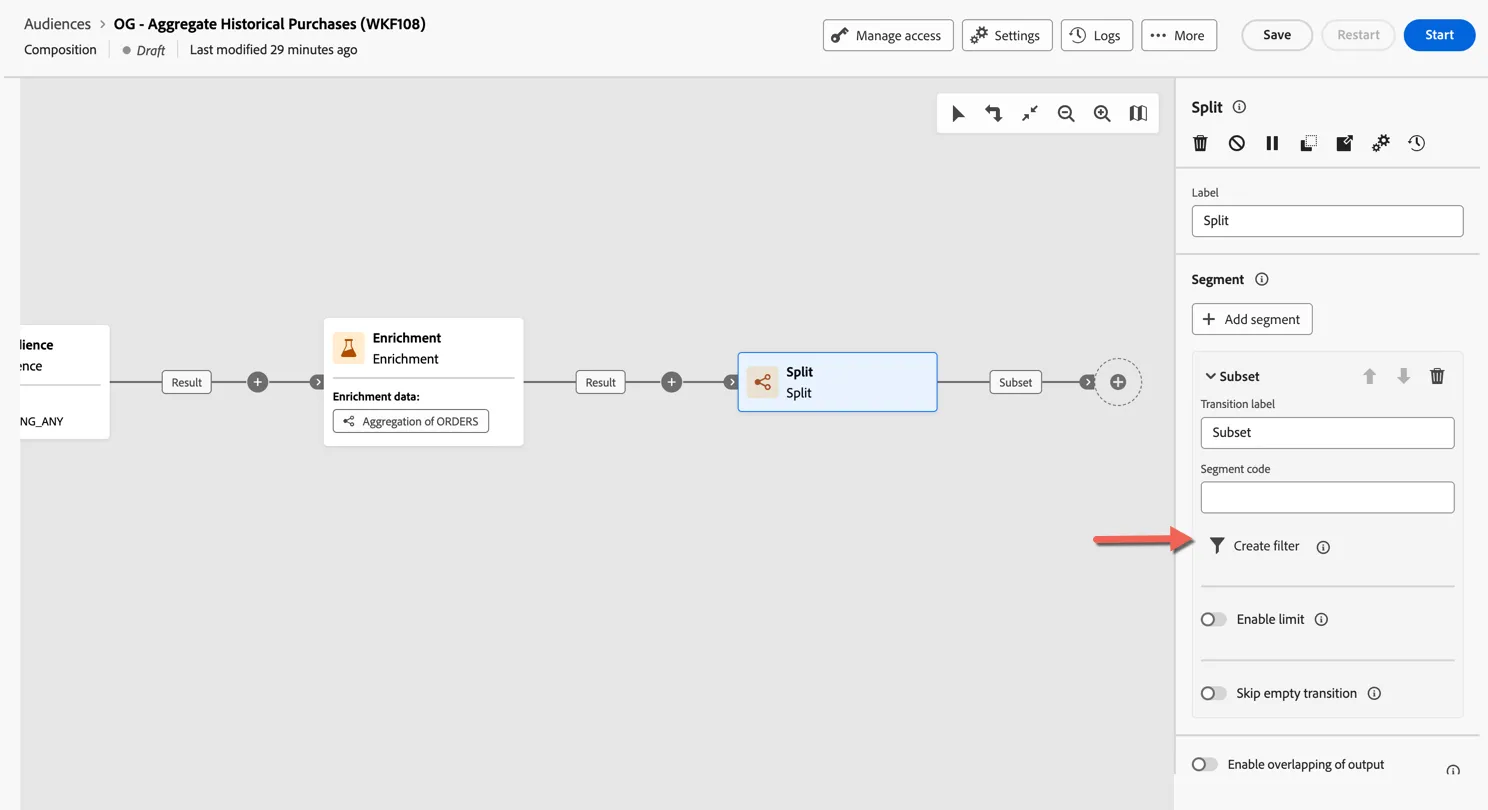
Task: Show the canvas mini map icon
Action: click(x=1138, y=114)
